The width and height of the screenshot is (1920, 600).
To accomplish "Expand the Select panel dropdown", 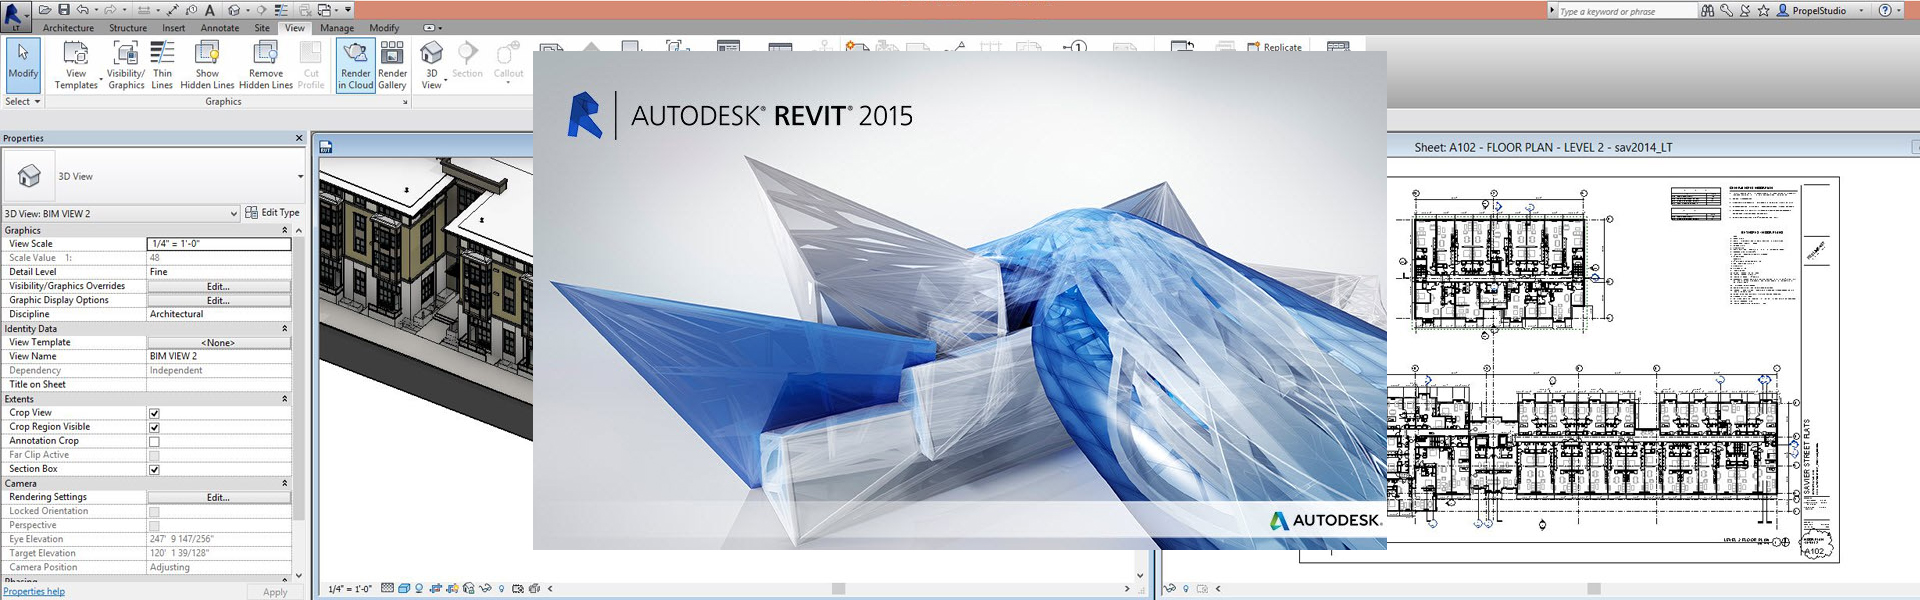I will (x=23, y=101).
